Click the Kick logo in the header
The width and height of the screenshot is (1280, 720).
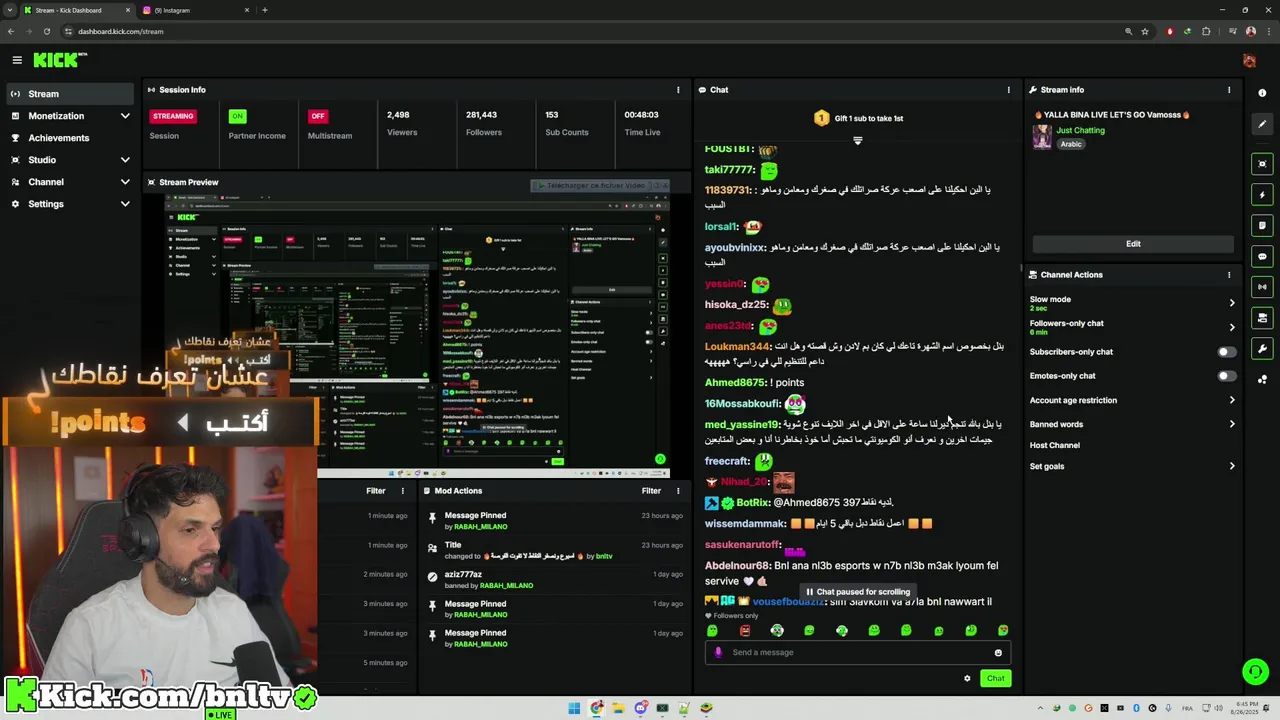click(x=59, y=60)
